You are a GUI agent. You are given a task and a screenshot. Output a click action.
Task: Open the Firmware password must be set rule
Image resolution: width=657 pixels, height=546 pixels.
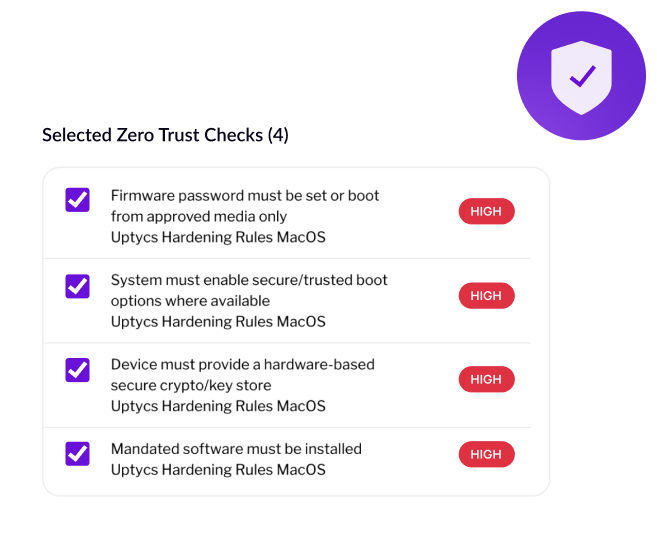click(x=245, y=206)
